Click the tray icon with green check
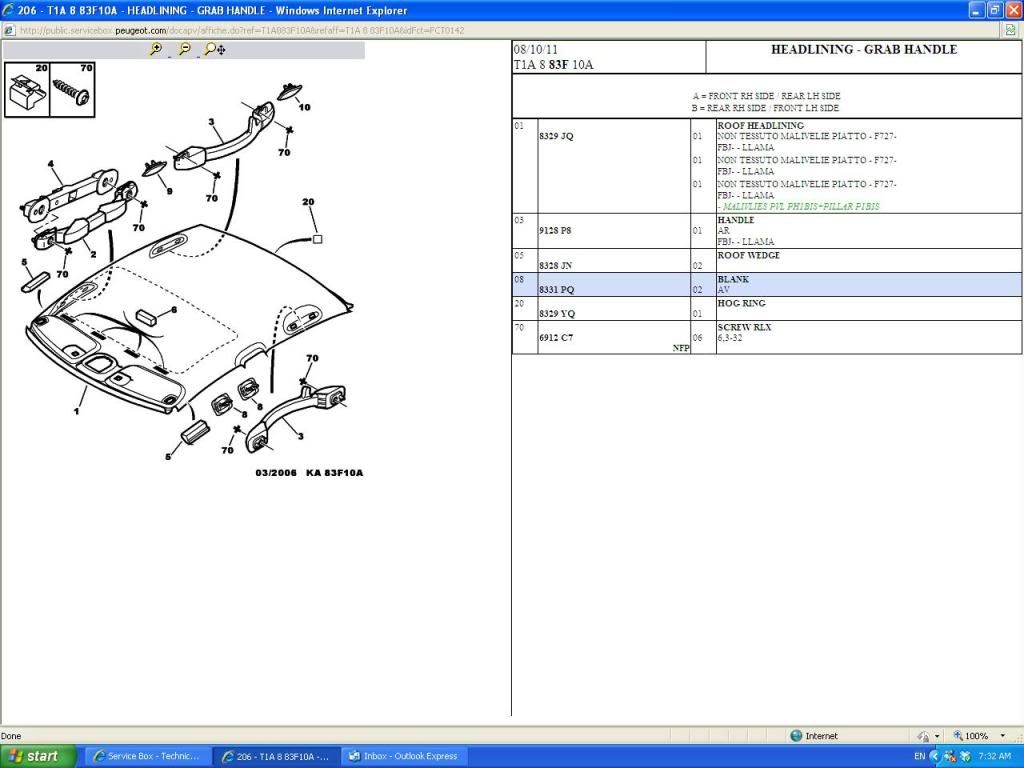 coord(965,756)
